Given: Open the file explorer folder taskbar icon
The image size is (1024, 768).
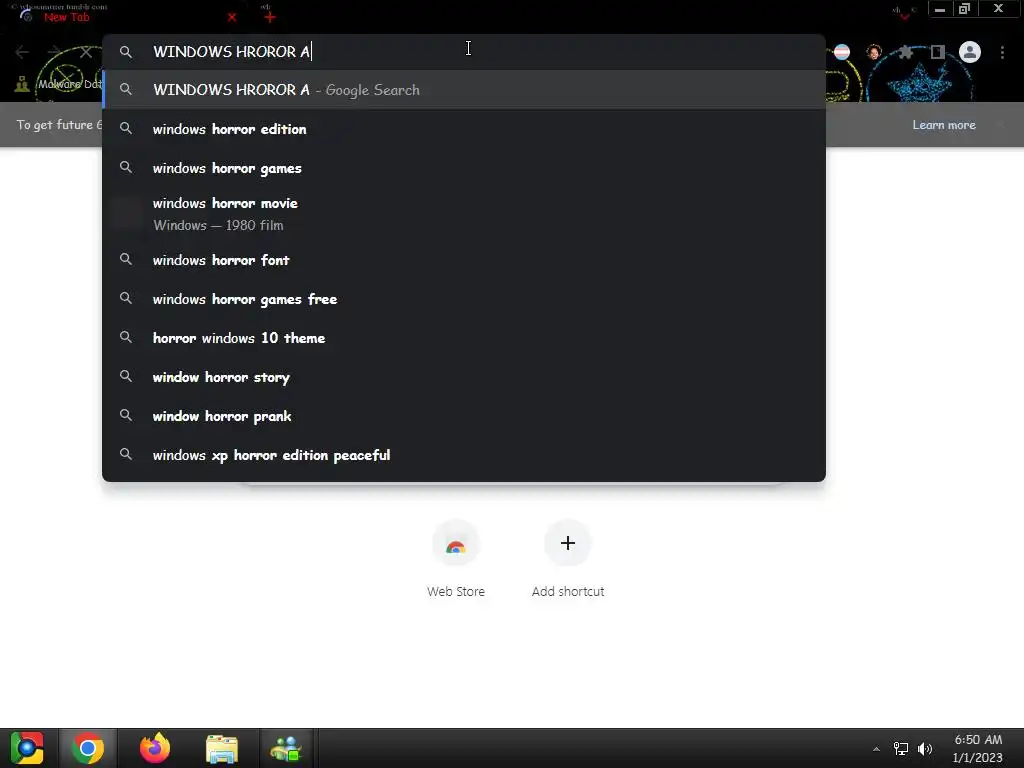Looking at the screenshot, I should pyautogui.click(x=222, y=748).
